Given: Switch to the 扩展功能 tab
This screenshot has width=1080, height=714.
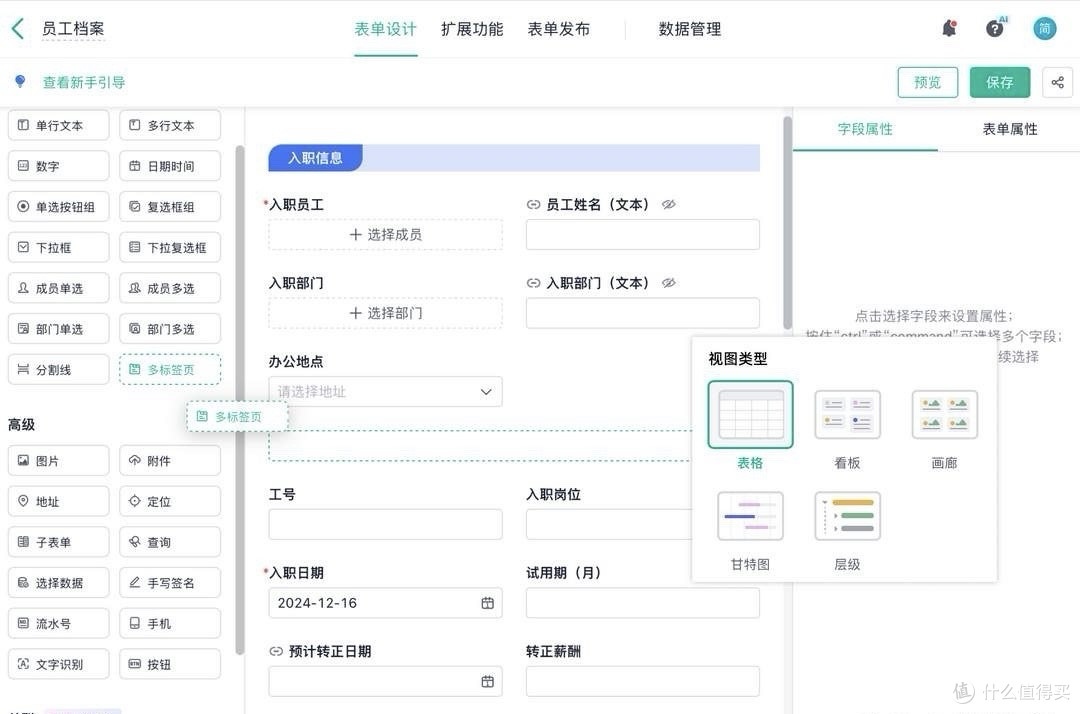Looking at the screenshot, I should (472, 29).
